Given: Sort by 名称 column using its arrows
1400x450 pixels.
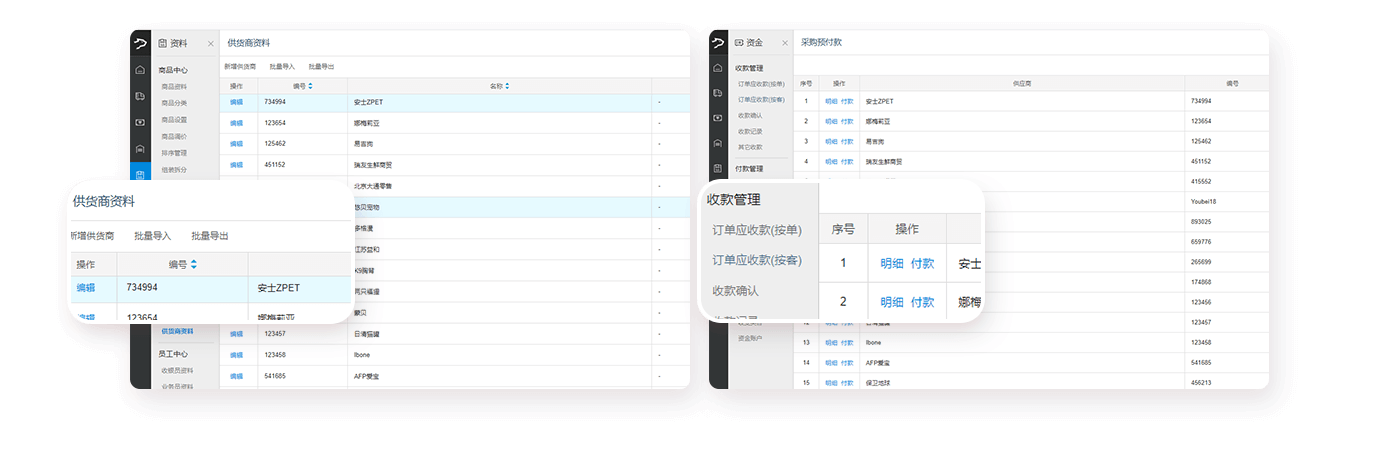Looking at the screenshot, I should (507, 86).
